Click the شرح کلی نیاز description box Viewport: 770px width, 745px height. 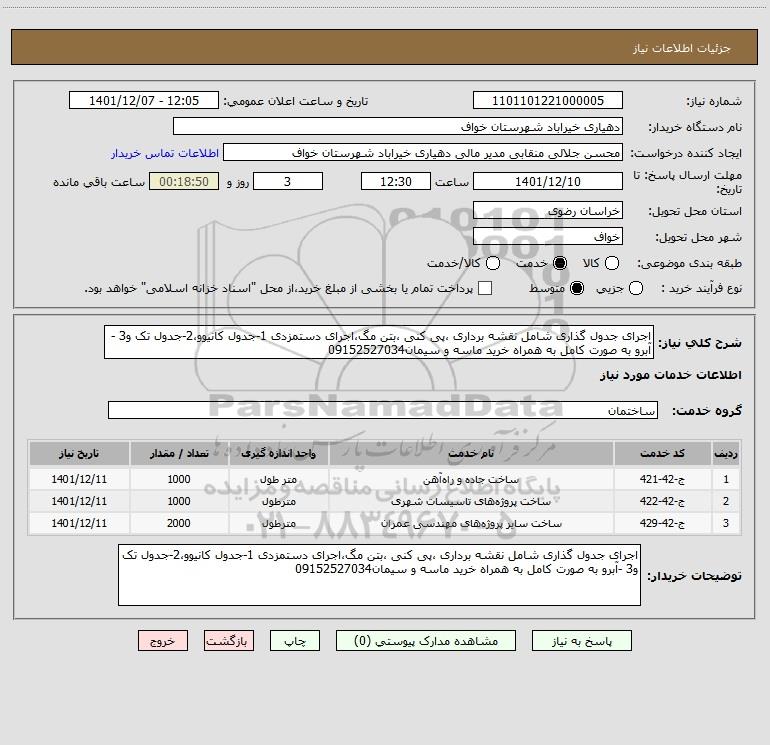pos(379,342)
